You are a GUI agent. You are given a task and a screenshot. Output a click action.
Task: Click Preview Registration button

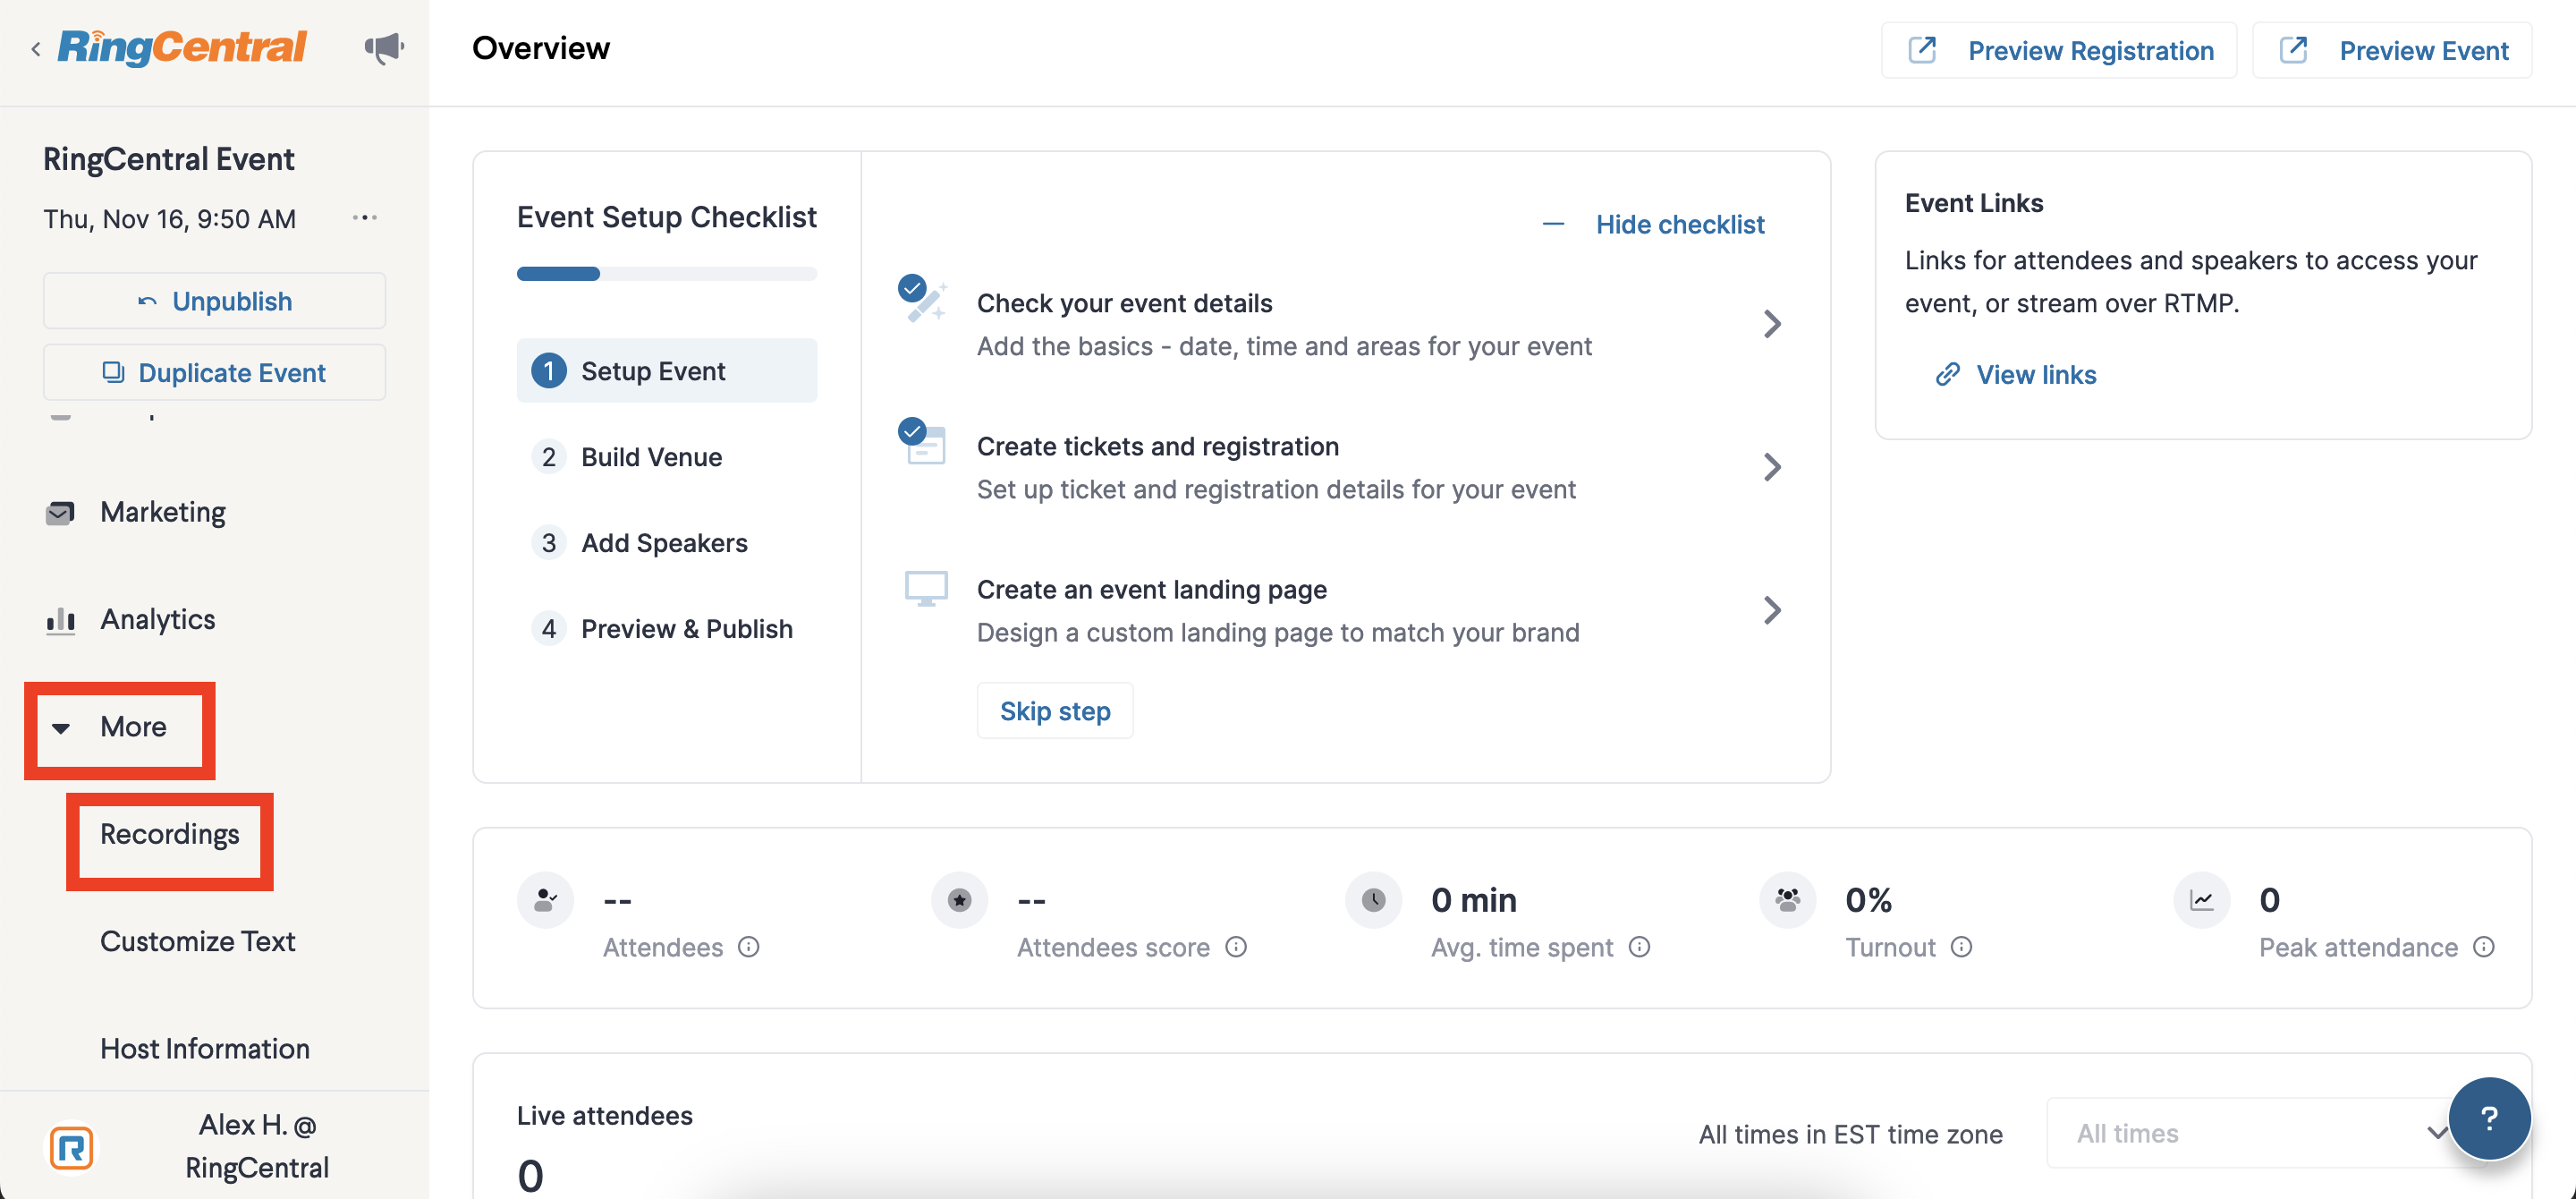pos(2059,50)
